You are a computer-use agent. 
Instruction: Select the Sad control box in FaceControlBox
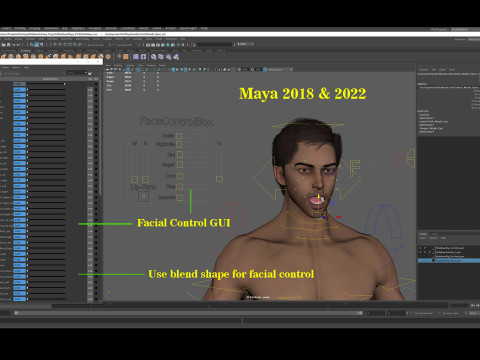[x=180, y=154]
